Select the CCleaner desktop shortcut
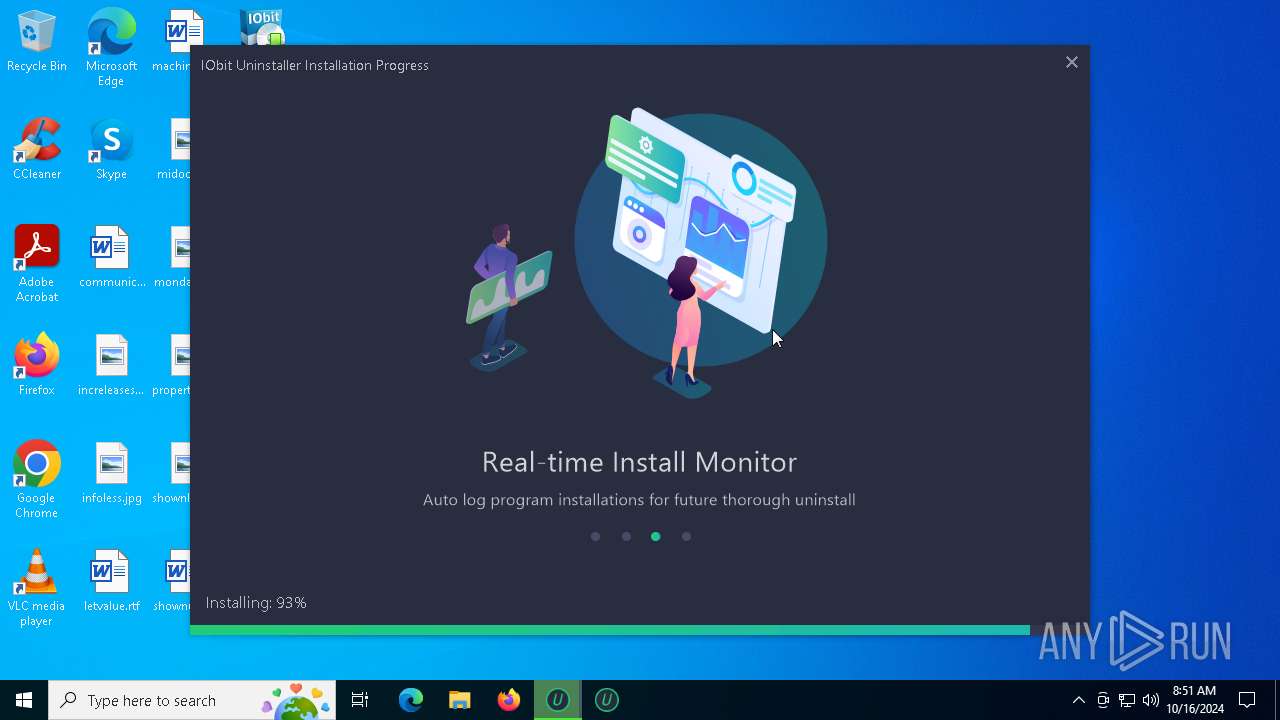Viewport: 1280px width, 720px height. (x=37, y=150)
